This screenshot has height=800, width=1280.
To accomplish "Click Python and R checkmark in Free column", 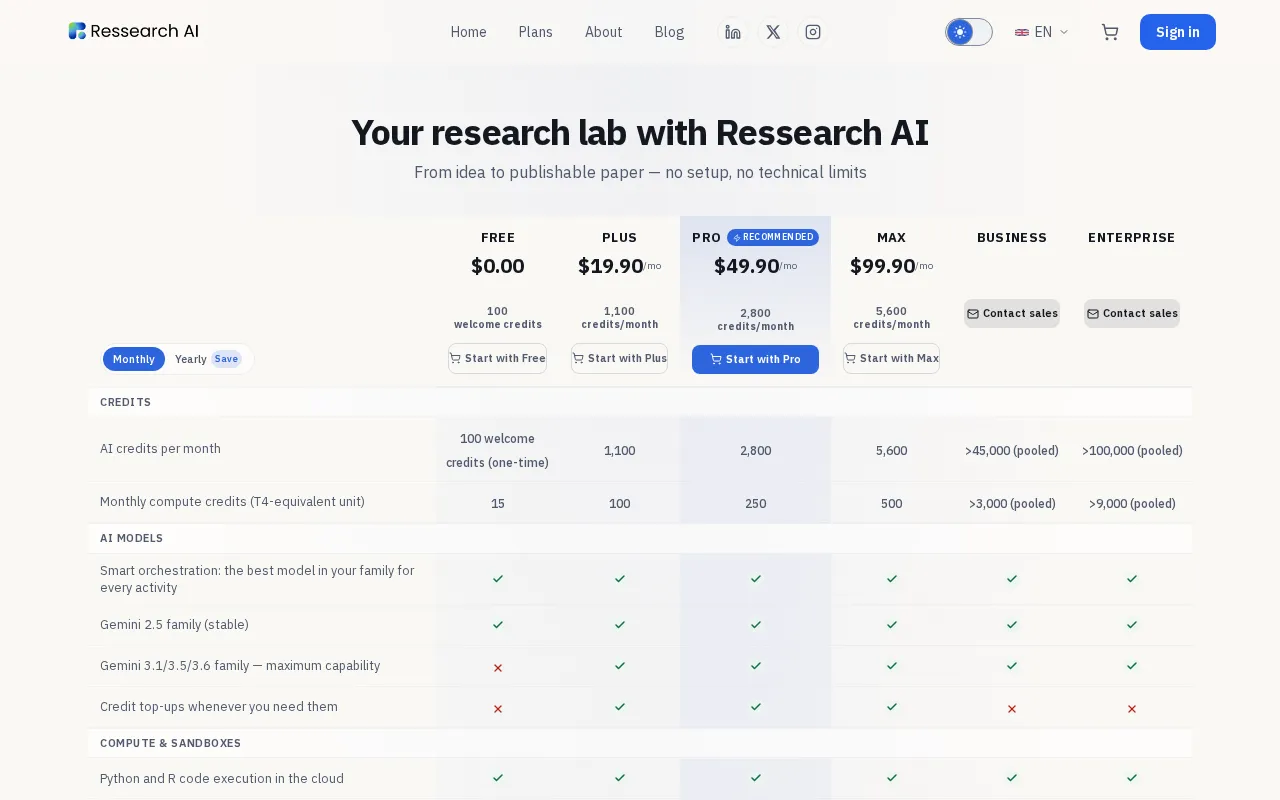I will tap(498, 778).
